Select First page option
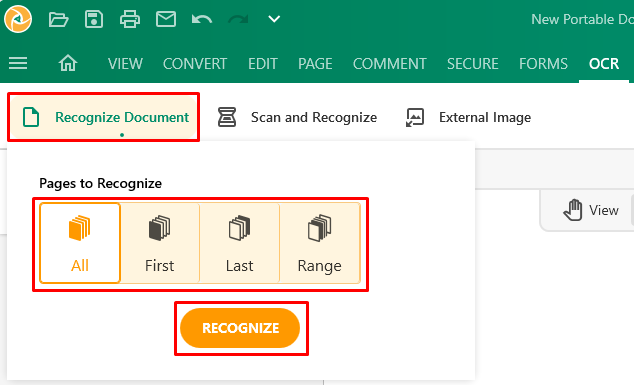This screenshot has height=385, width=634. [x=160, y=243]
